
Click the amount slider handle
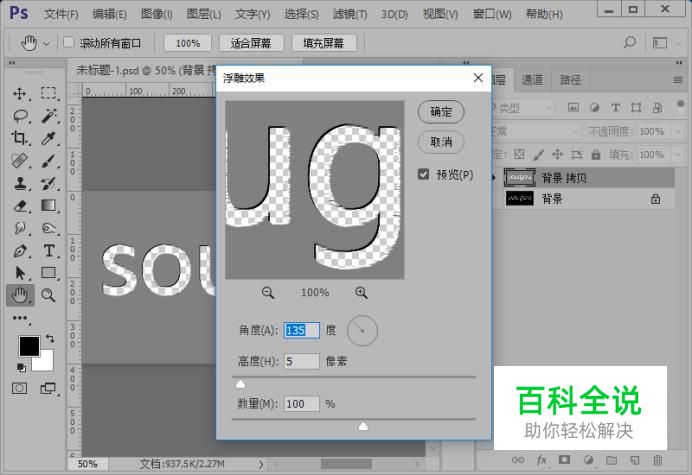363,426
